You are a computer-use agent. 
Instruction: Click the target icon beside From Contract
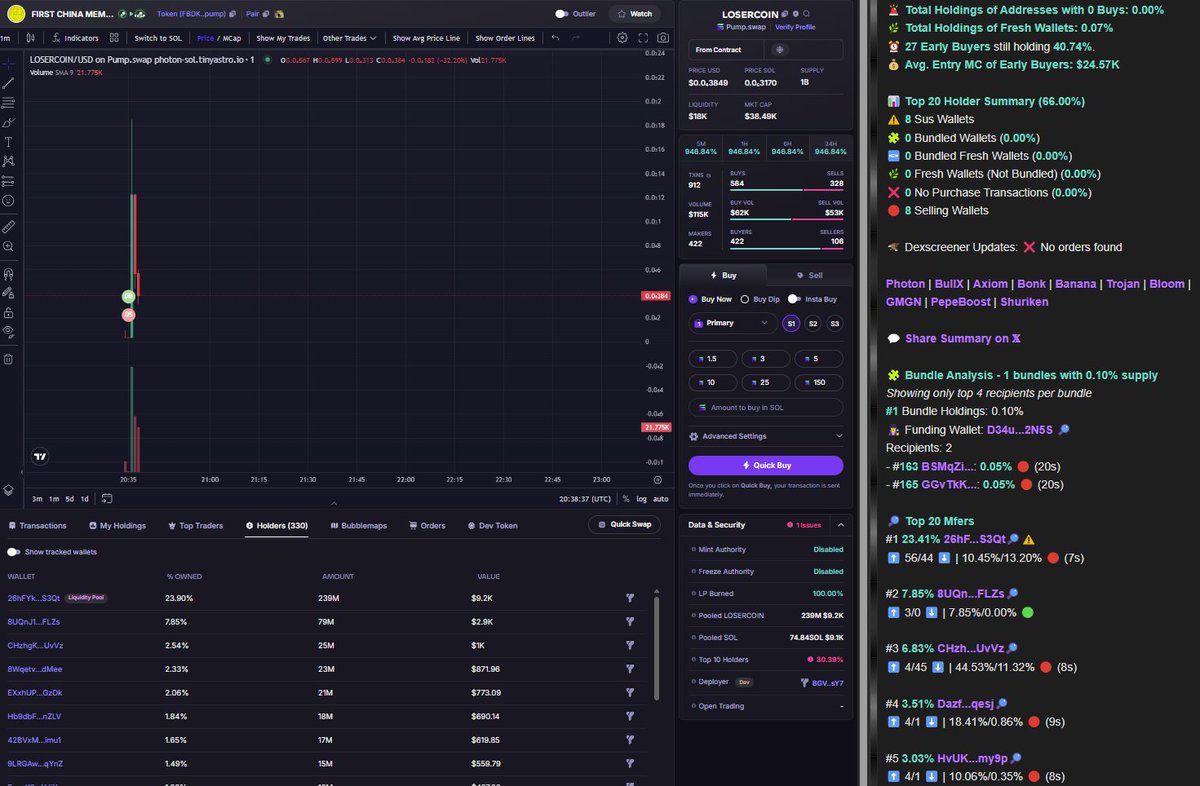pyautogui.click(x=780, y=49)
